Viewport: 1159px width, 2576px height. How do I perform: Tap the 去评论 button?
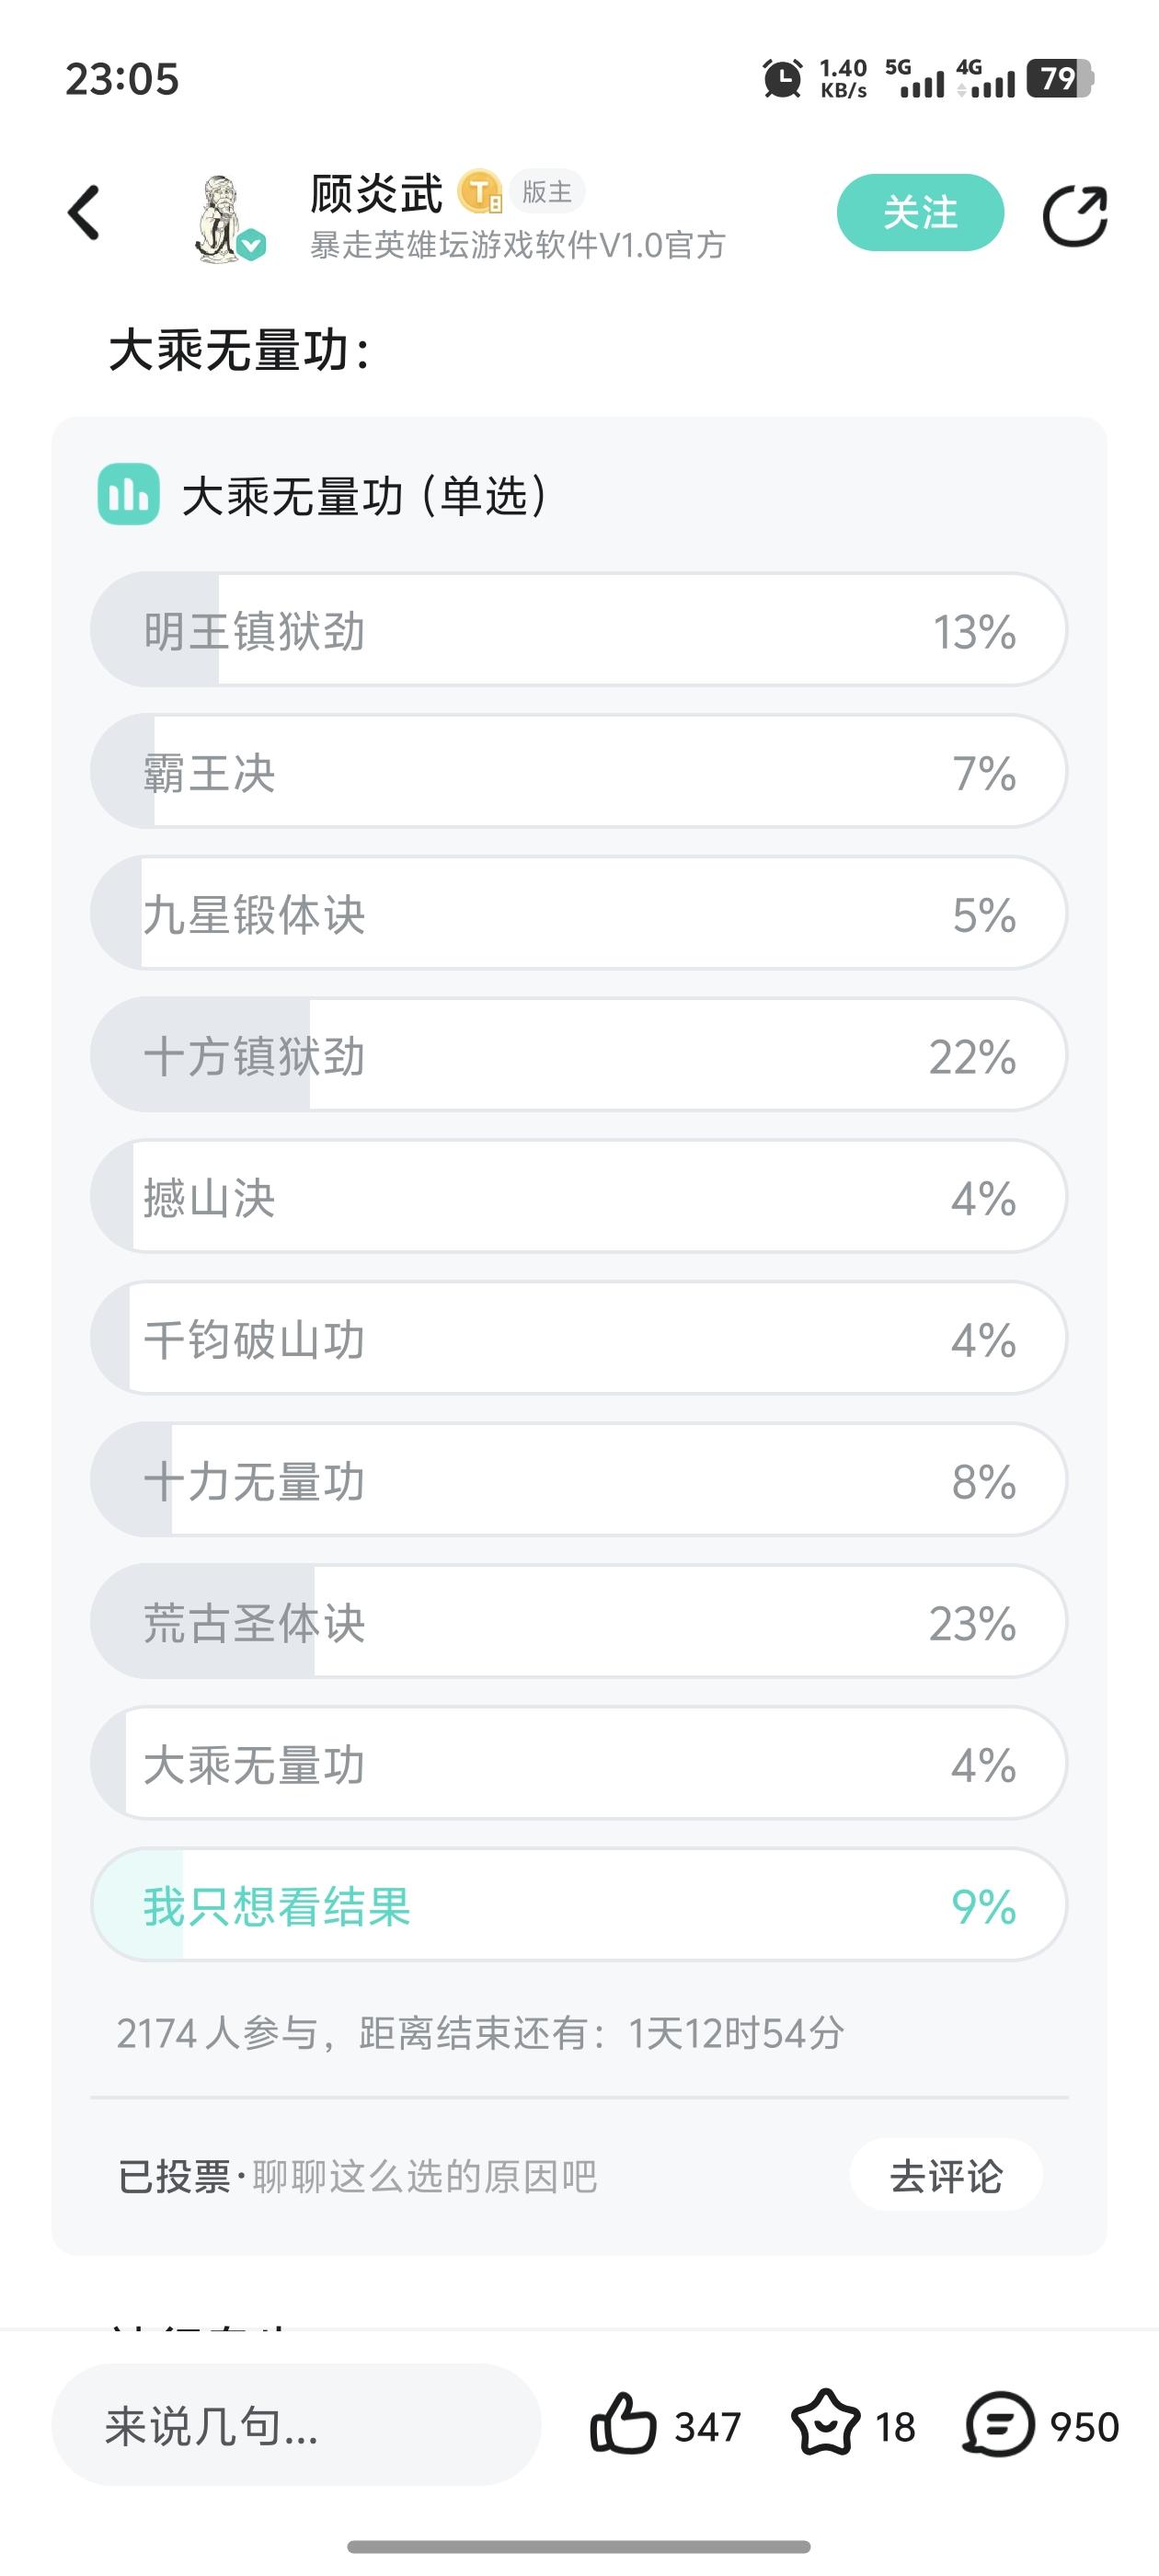pyautogui.click(x=946, y=2177)
